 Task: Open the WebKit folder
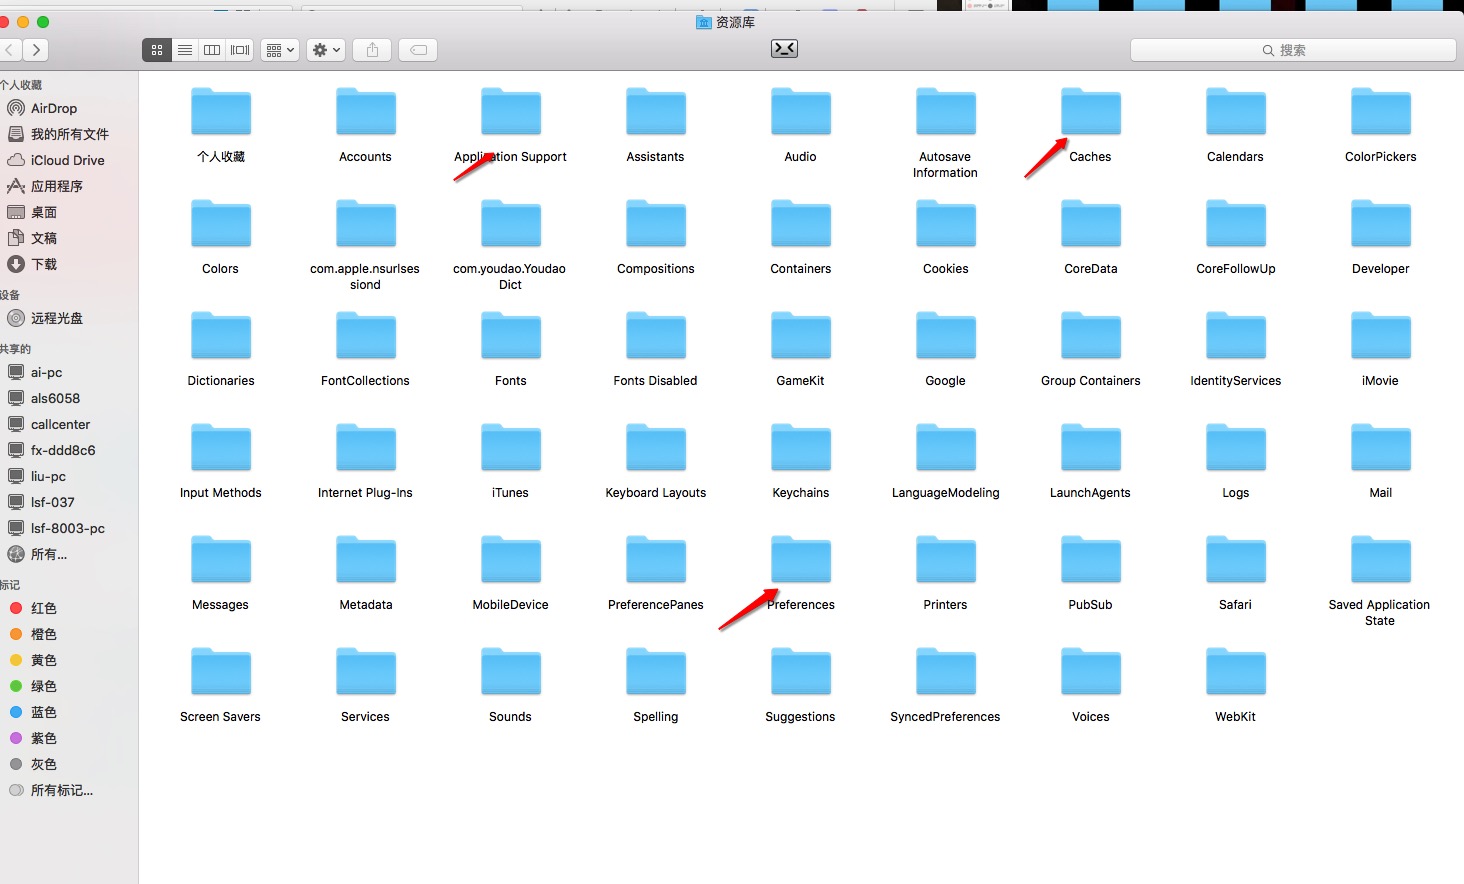(1235, 672)
